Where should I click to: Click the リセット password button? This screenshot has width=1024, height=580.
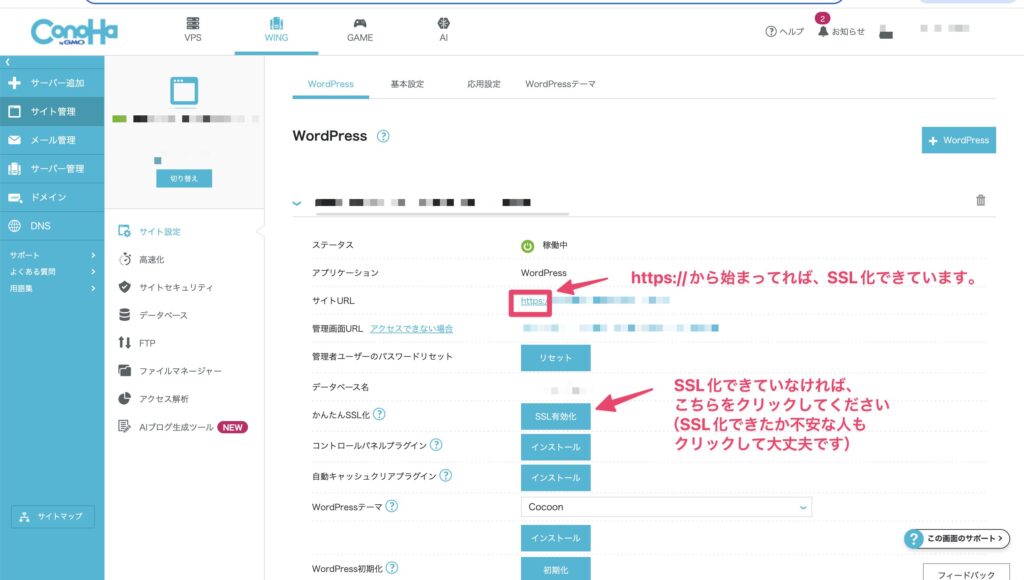556,358
